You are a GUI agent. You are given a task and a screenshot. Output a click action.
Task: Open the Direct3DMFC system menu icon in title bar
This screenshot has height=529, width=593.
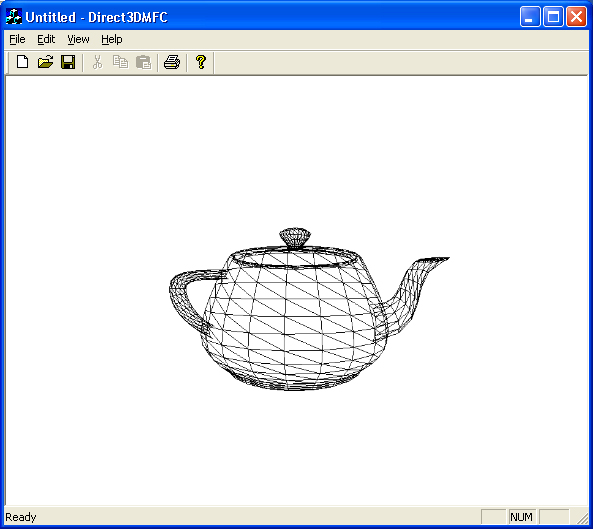click(x=14, y=17)
